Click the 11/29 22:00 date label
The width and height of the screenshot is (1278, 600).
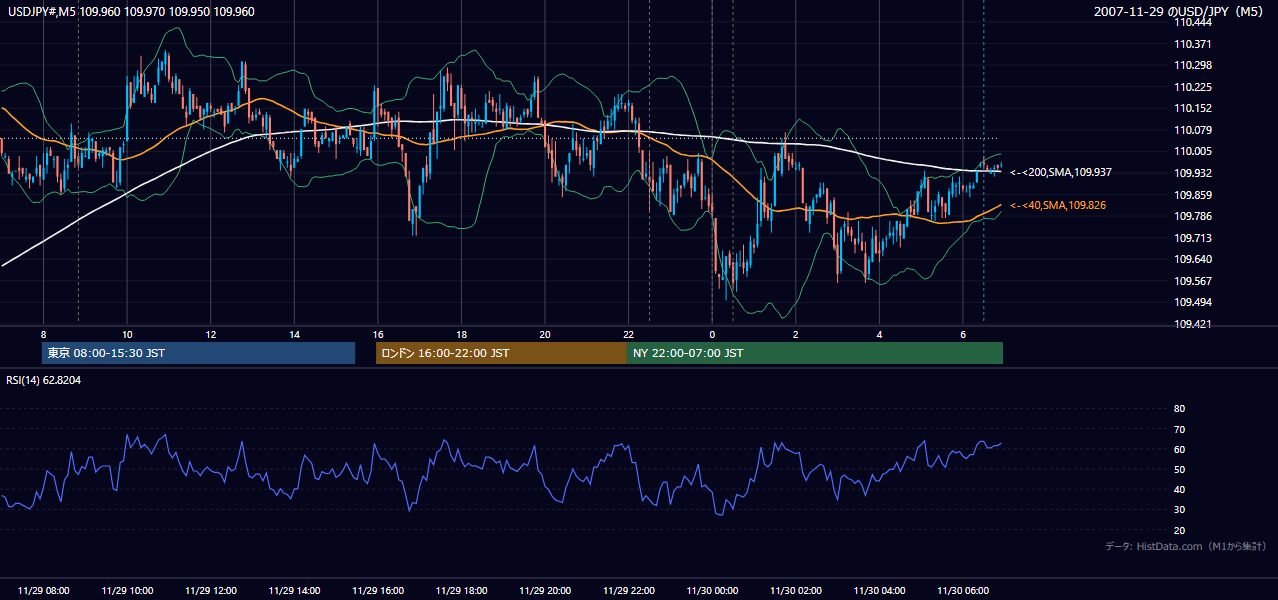pyautogui.click(x=628, y=591)
